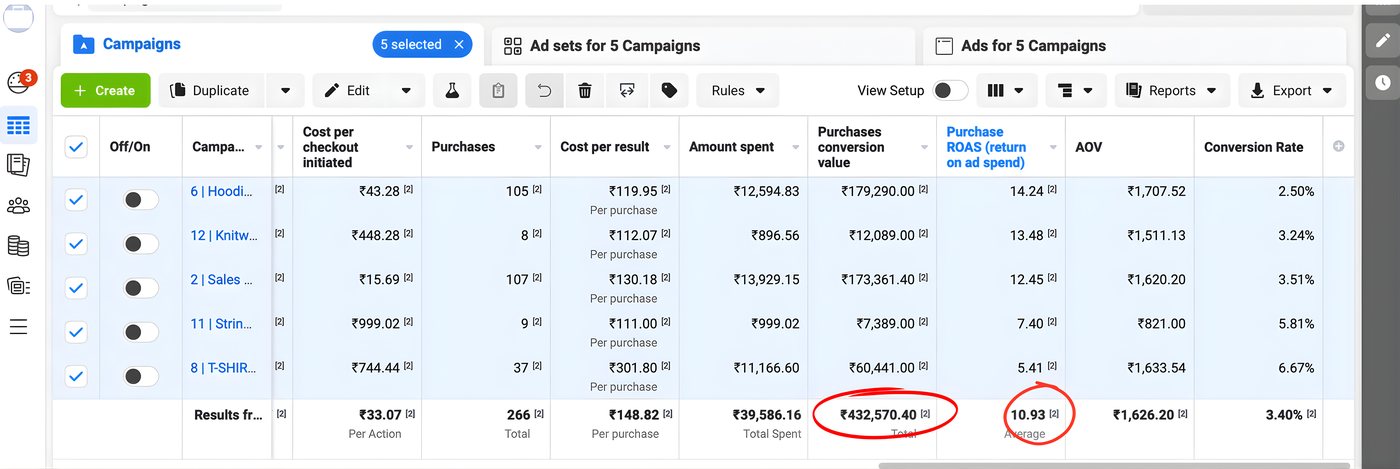Click the discard/revert drafts icon
The width and height of the screenshot is (1400, 469).
click(x=627, y=90)
